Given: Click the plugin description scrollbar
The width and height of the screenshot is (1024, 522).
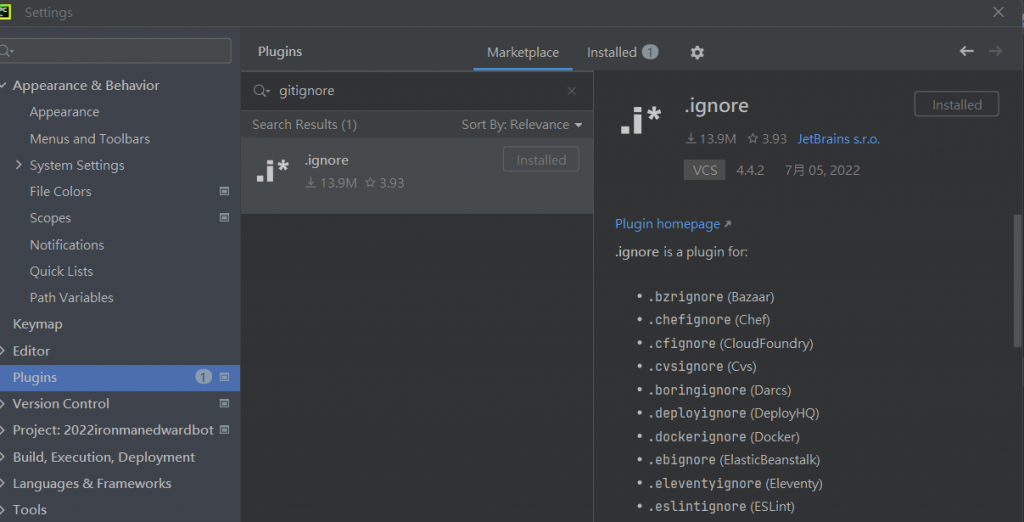Looking at the screenshot, I should [1017, 281].
